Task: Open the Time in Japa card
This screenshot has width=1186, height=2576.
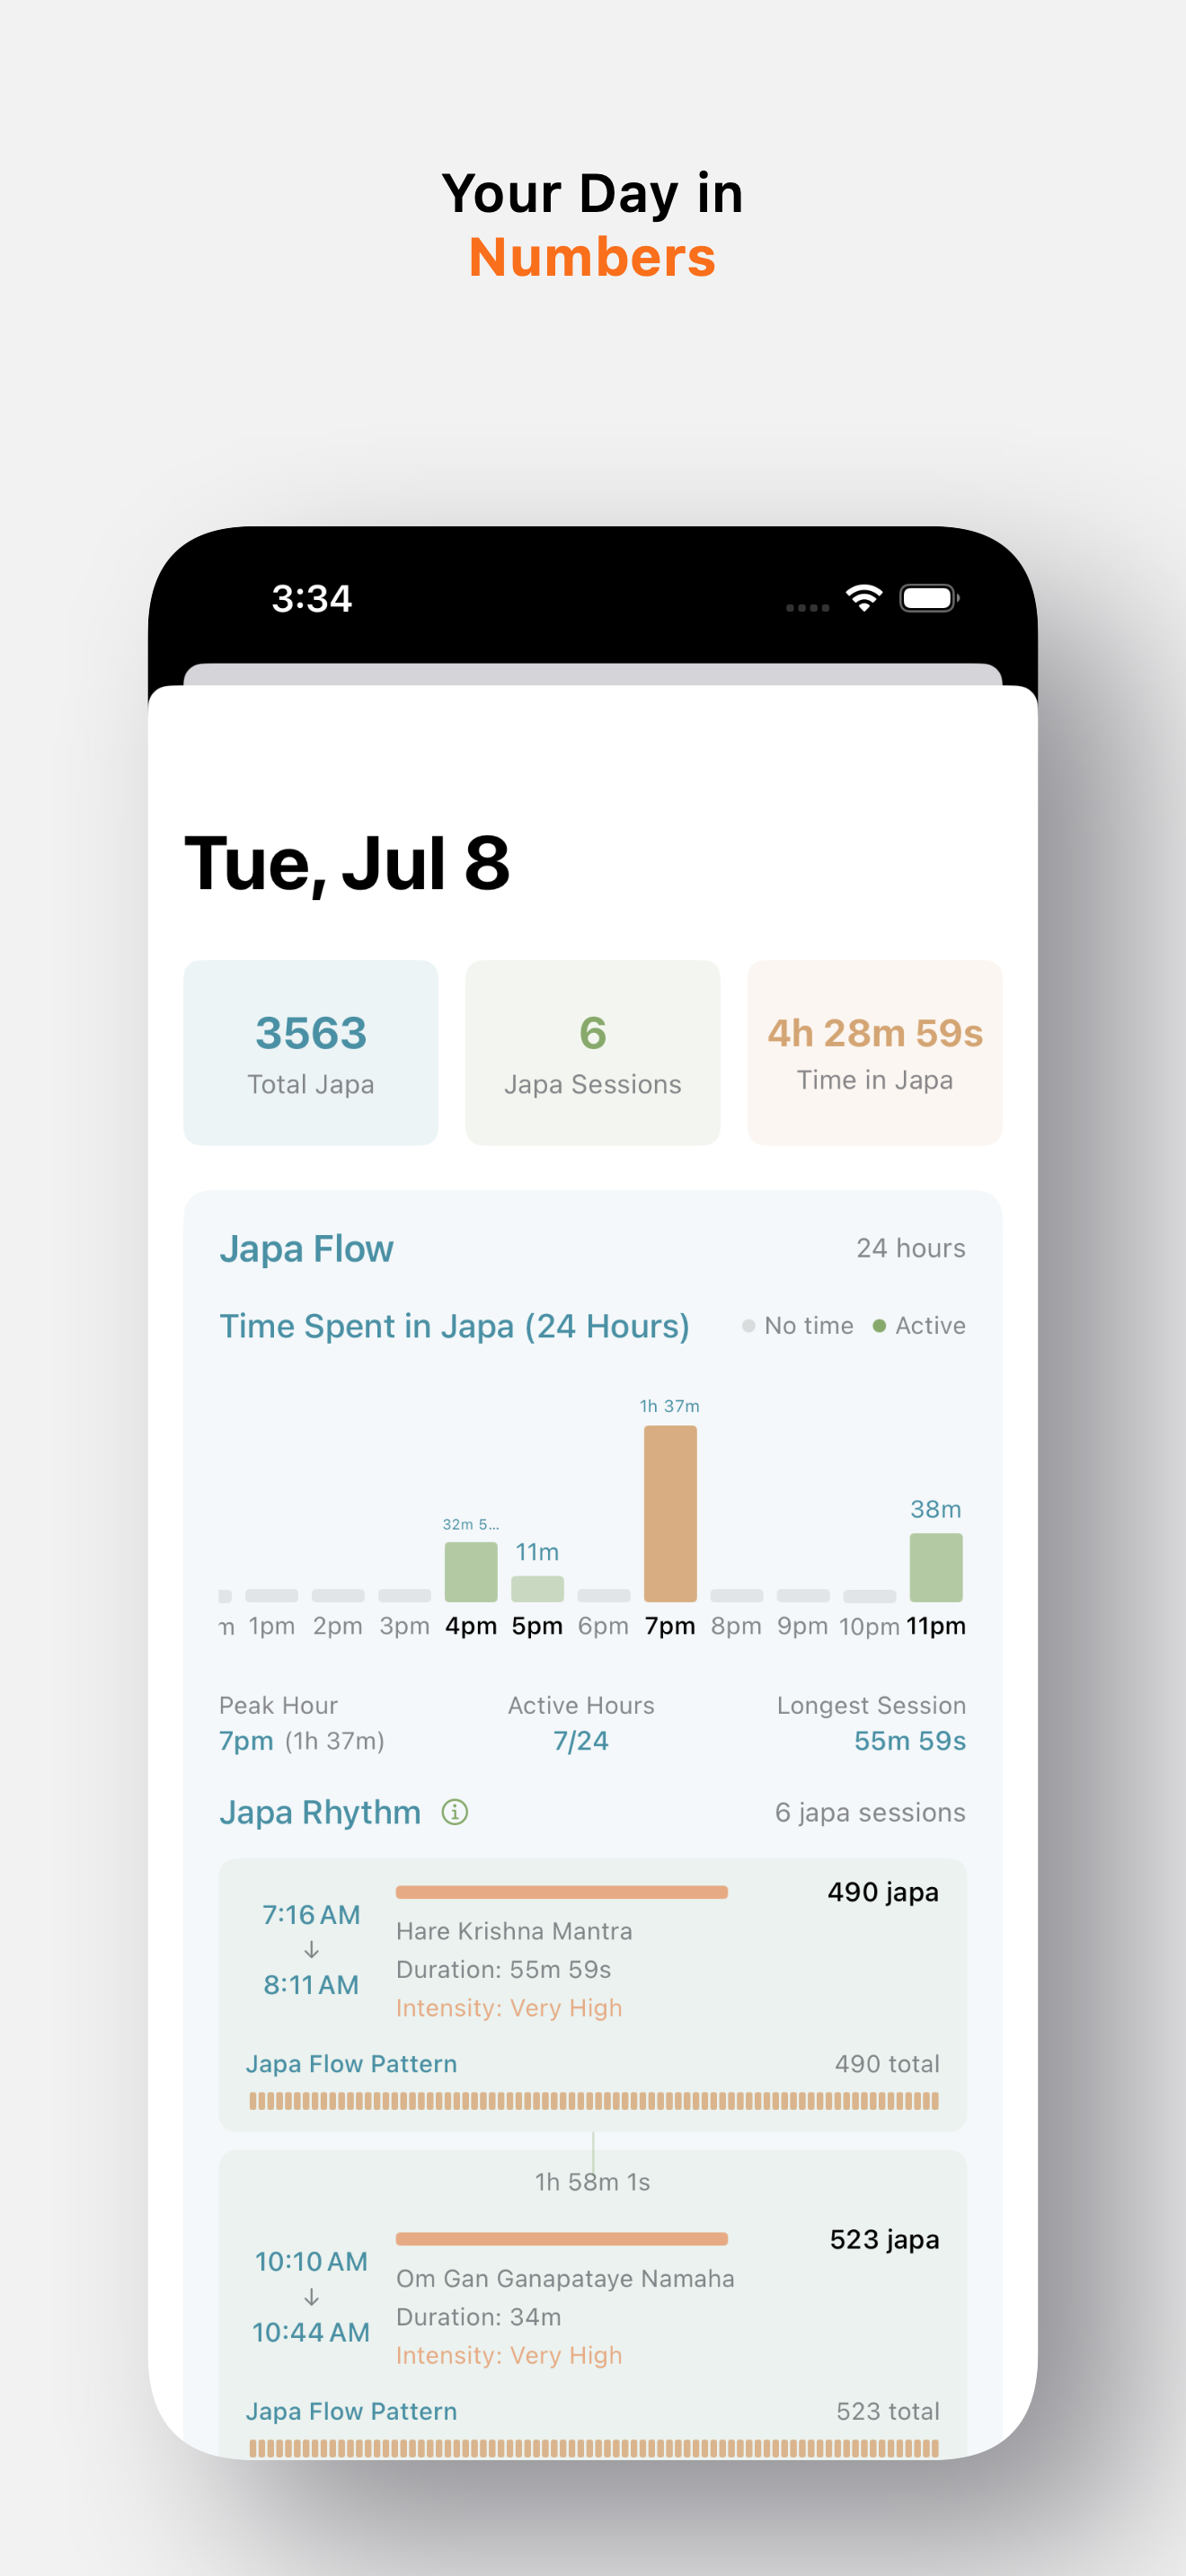Action: point(875,1053)
